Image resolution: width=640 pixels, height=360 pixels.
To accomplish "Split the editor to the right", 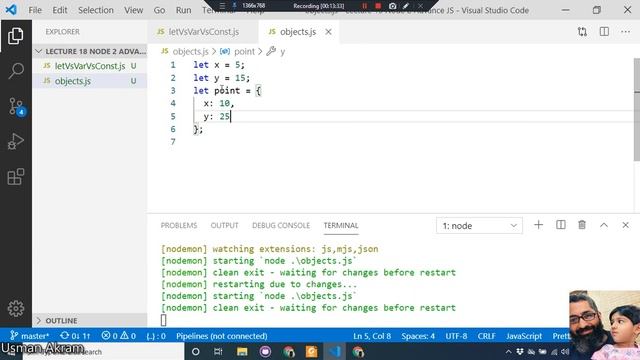I will (x=604, y=32).
